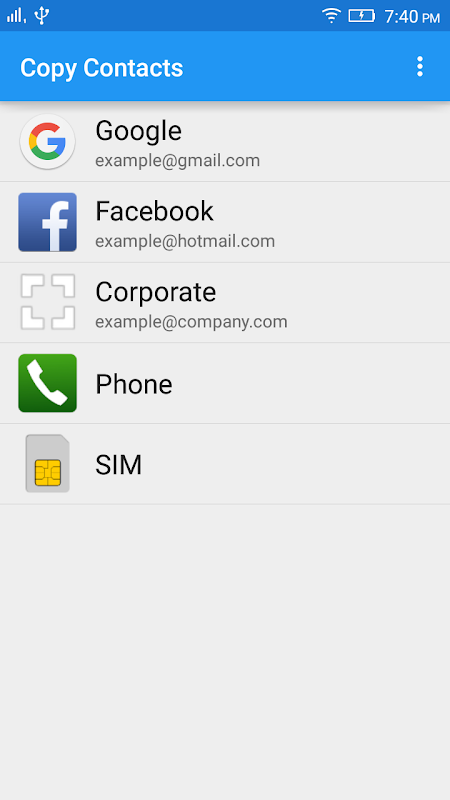Tap the example@company.com address
Image resolution: width=450 pixels, height=800 pixels.
[191, 322]
